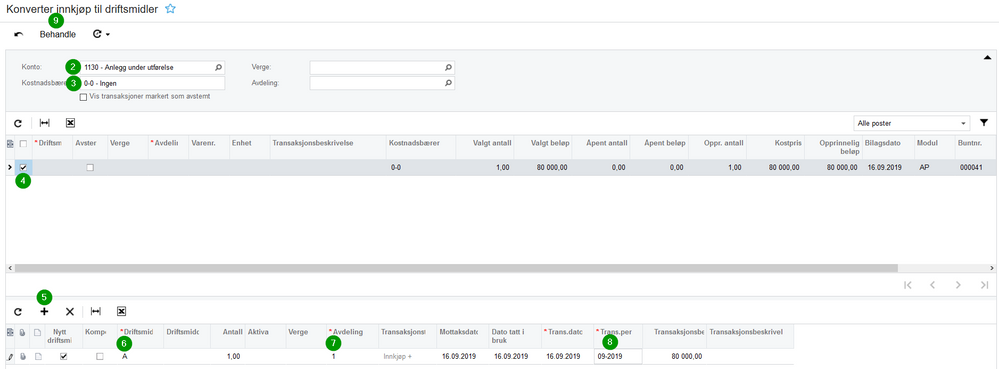Go to the previous page of the upper grid

point(932,285)
